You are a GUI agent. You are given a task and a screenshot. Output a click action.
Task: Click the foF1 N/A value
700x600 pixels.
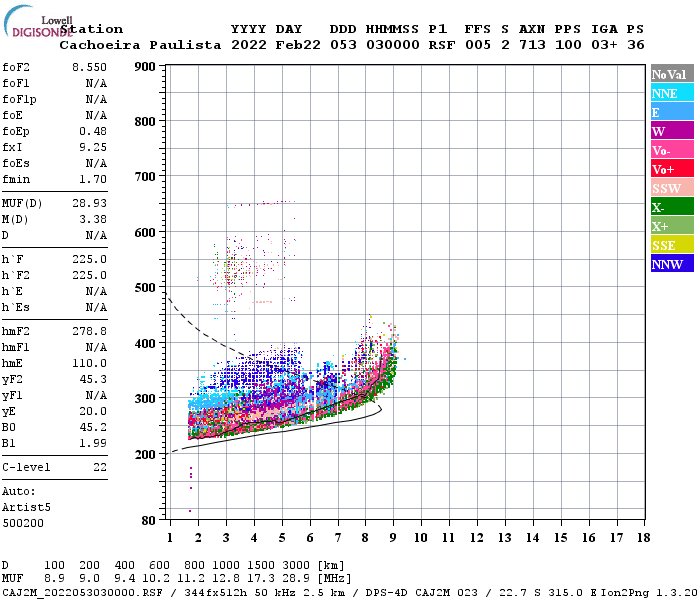96,83
